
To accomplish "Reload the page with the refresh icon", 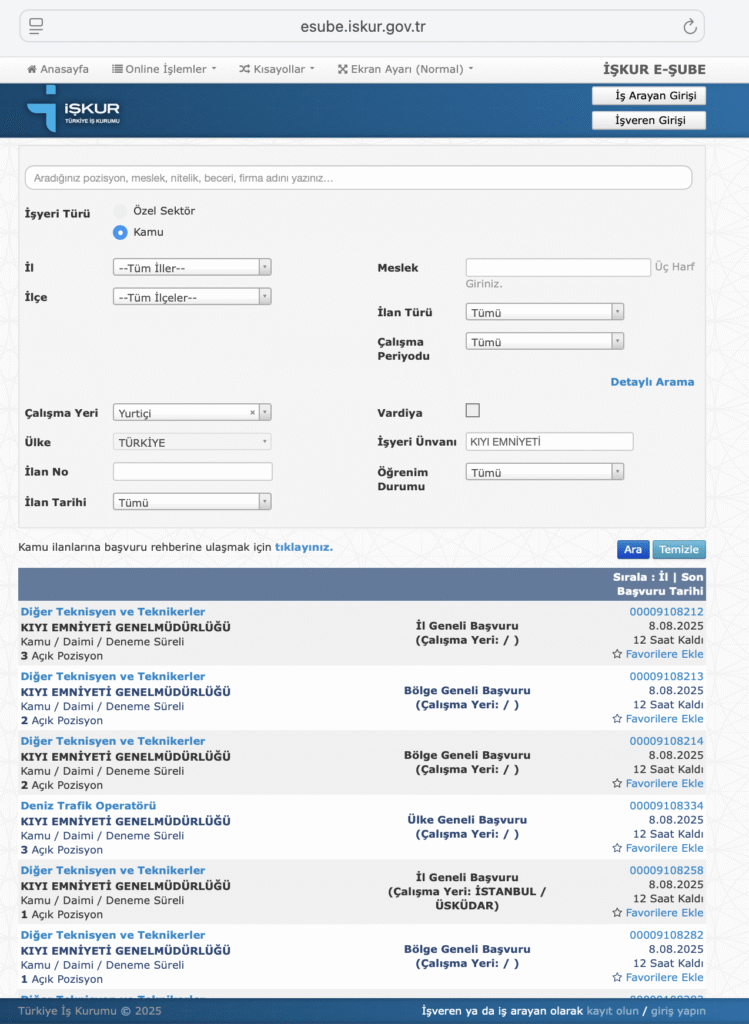I will (x=690, y=27).
